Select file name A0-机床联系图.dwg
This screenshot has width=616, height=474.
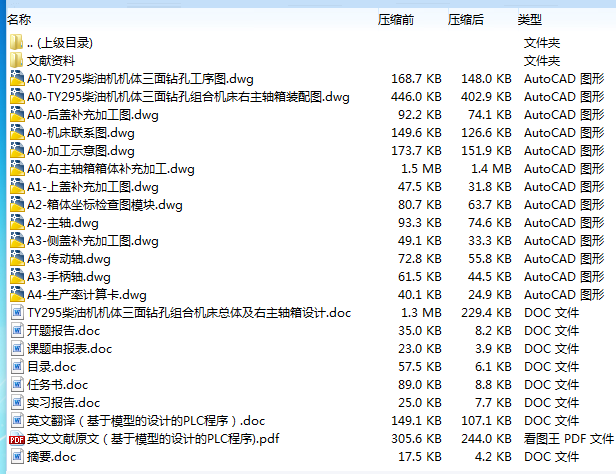81,133
